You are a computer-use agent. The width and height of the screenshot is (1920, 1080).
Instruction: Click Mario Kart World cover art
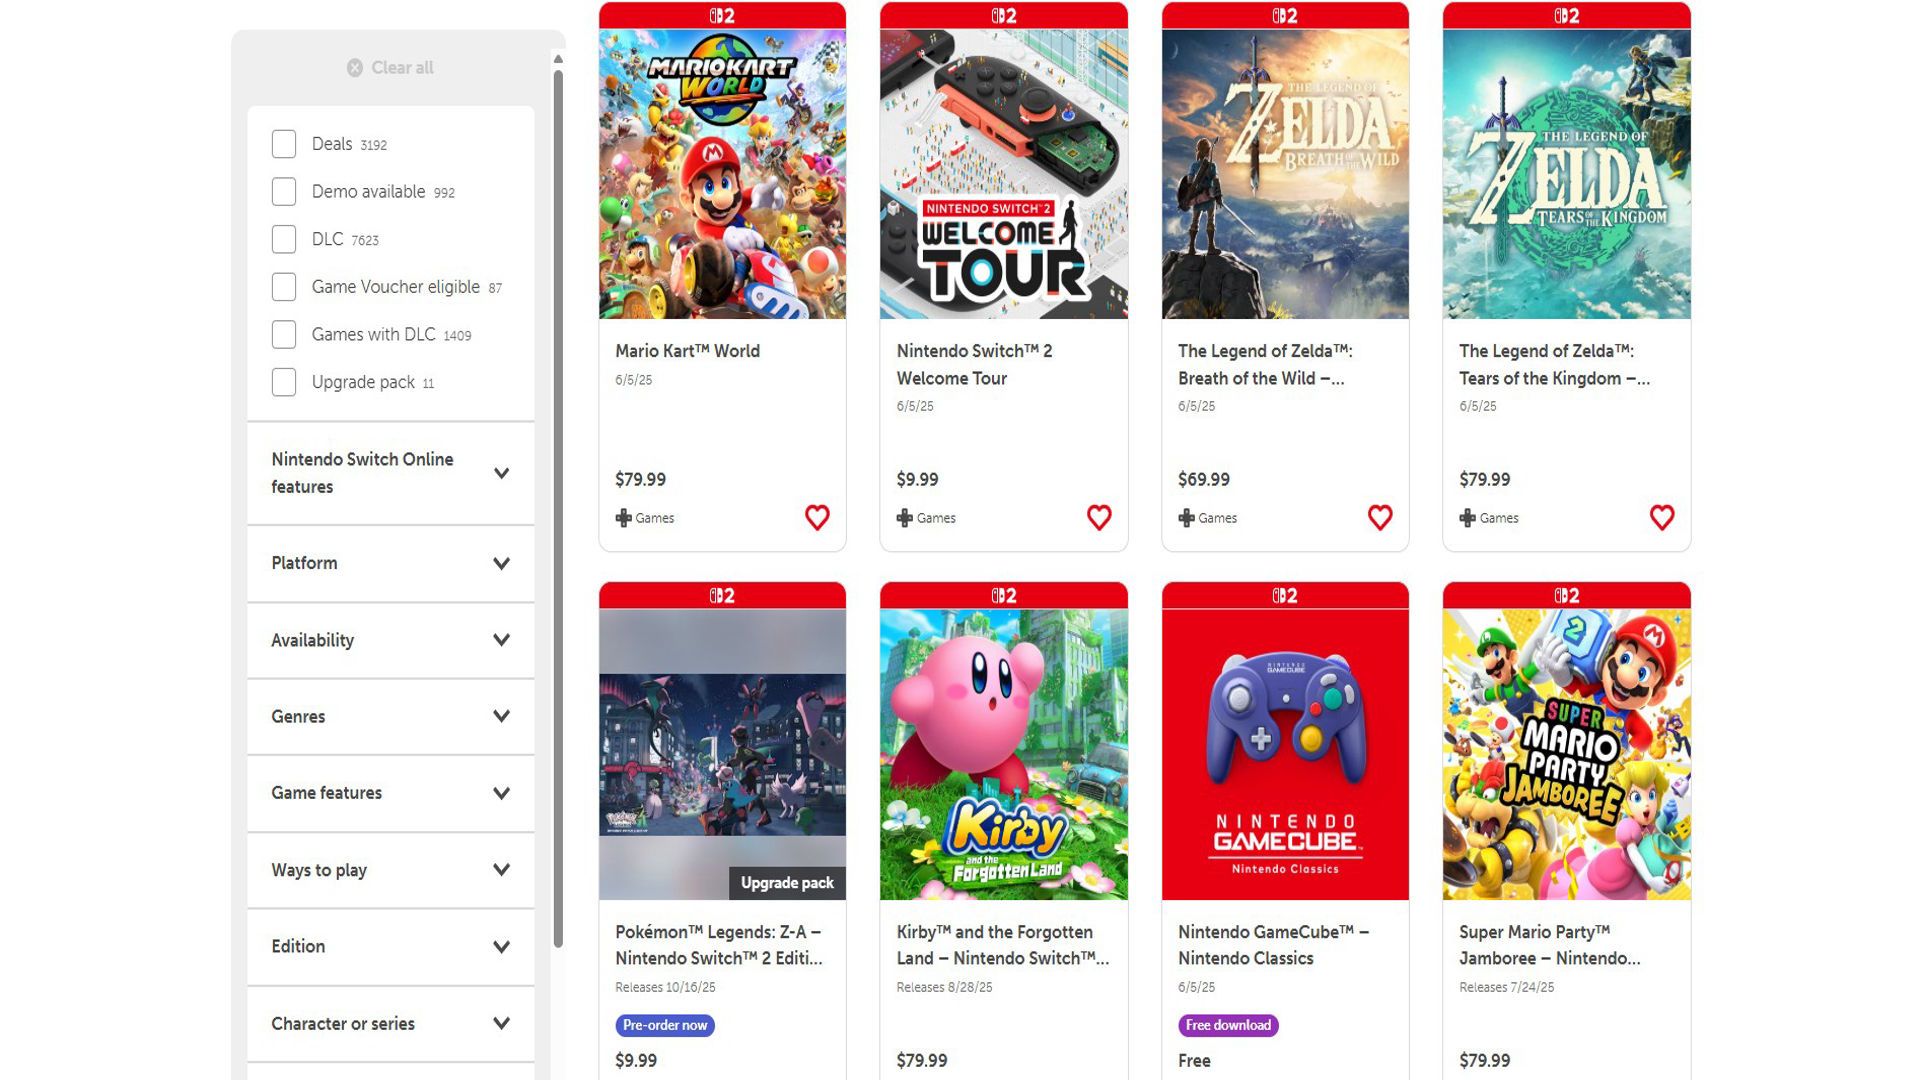(x=722, y=174)
